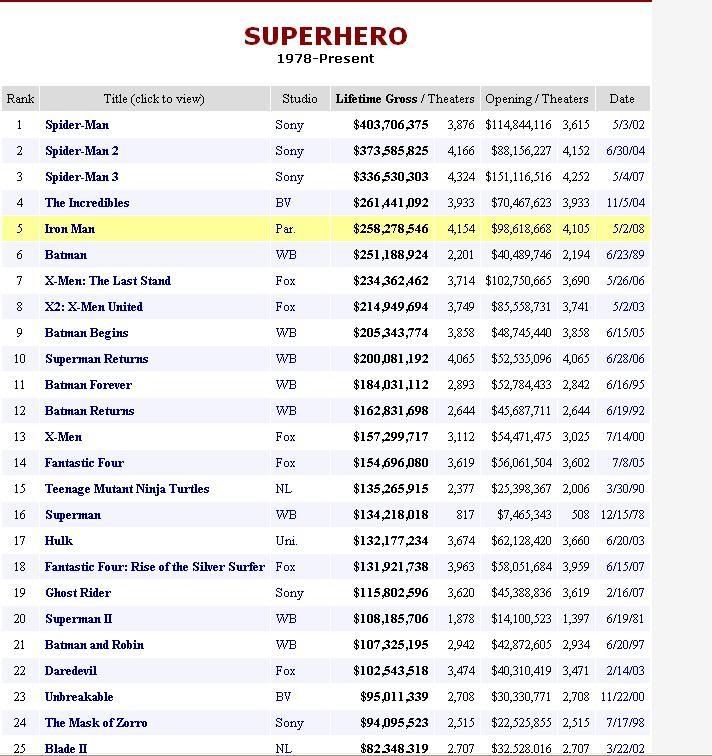The width and height of the screenshot is (712, 756).
Task: Open Teenage Mutant Ninja Turtles link
Action: point(127,489)
